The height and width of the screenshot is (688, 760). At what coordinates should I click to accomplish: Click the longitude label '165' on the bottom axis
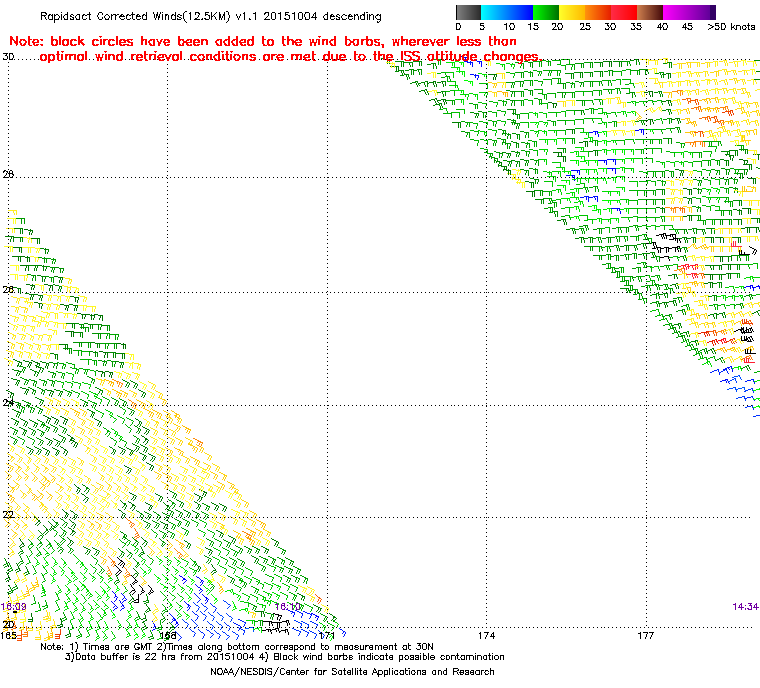(8, 635)
